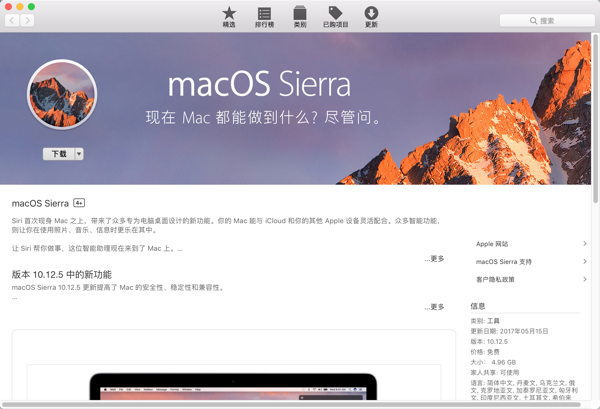
Task: Click the macOS Sierra app title text
Action: tap(40, 203)
